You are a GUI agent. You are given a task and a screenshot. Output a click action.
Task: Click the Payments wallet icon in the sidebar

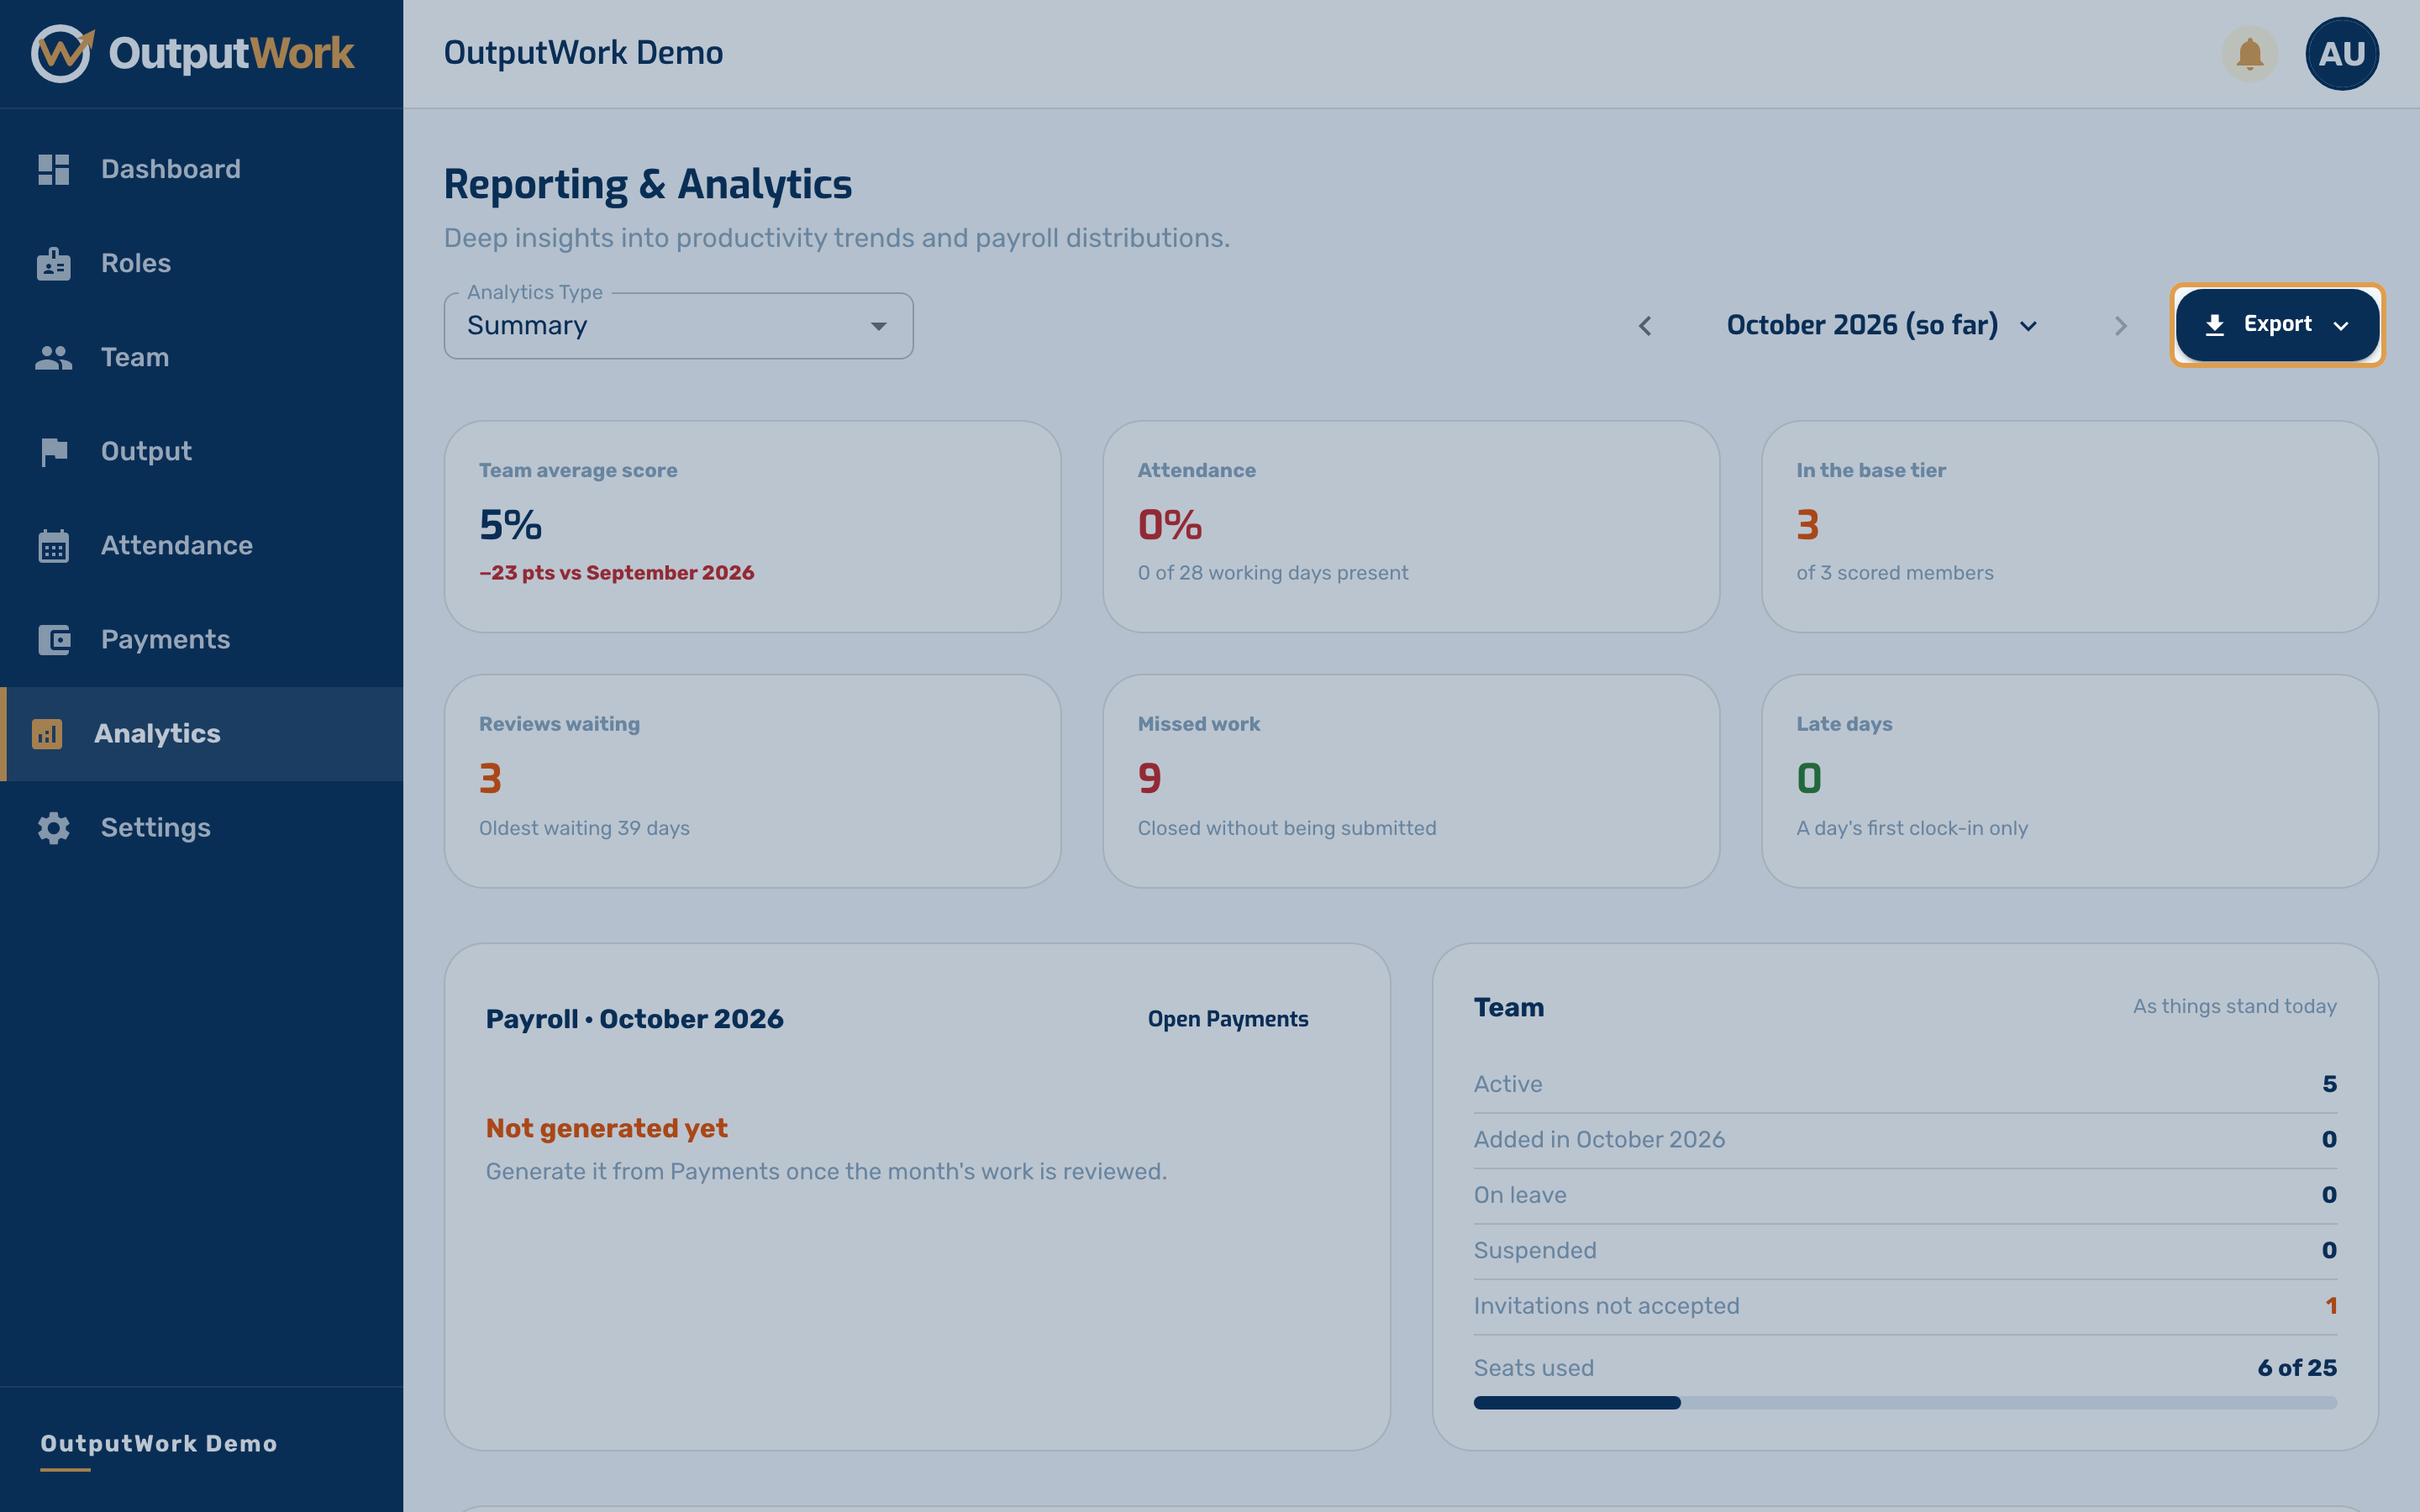54,640
